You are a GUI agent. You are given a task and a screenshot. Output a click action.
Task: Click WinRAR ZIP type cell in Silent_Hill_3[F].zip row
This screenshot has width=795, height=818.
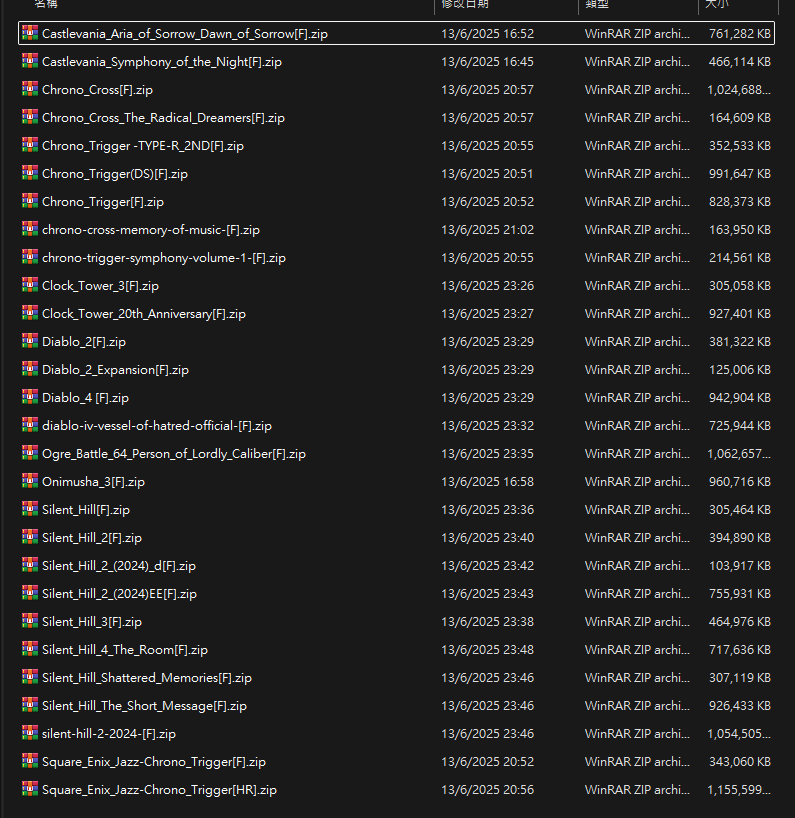click(637, 622)
